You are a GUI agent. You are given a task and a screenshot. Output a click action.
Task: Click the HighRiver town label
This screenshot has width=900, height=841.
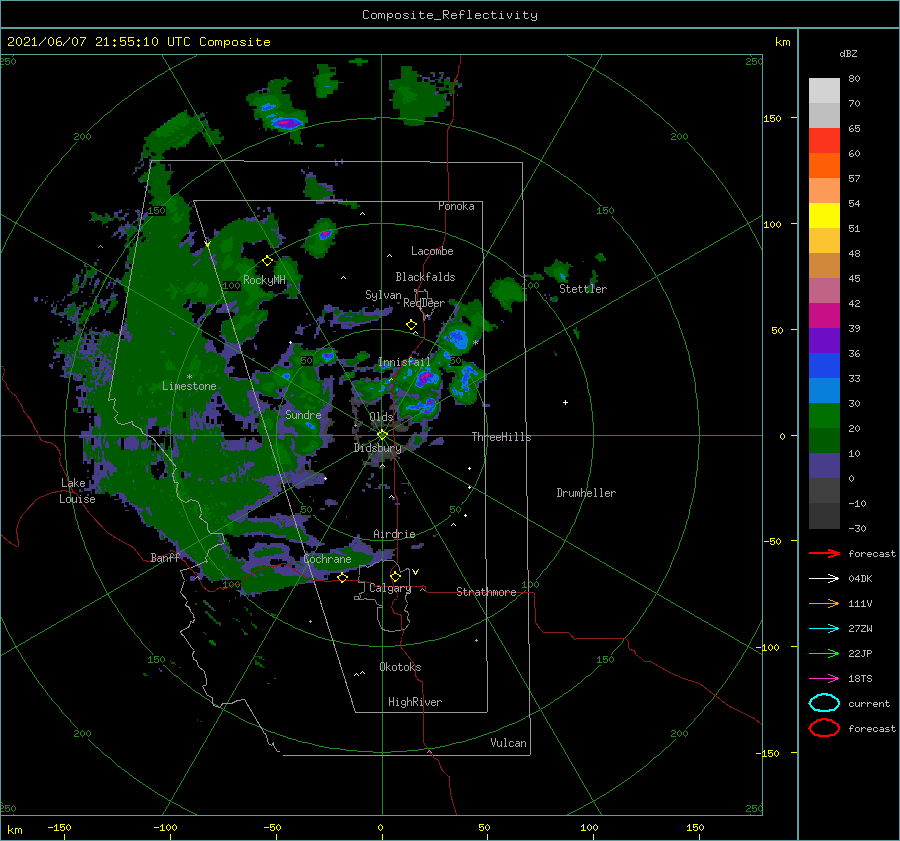coord(414,702)
